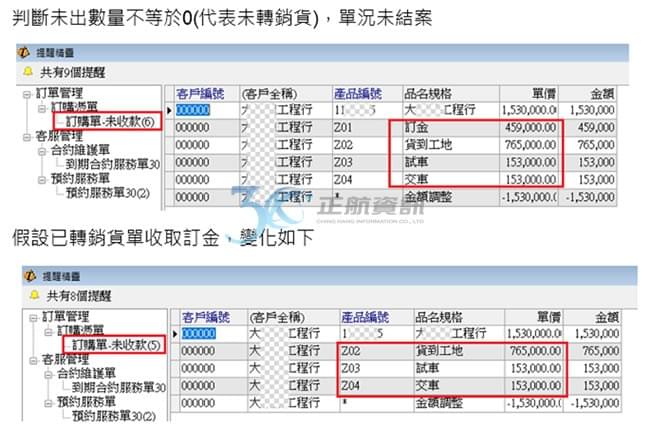The image size is (650, 430).
Task: Click the bell icon beside 共有8個提醒
Action: (x=34, y=295)
